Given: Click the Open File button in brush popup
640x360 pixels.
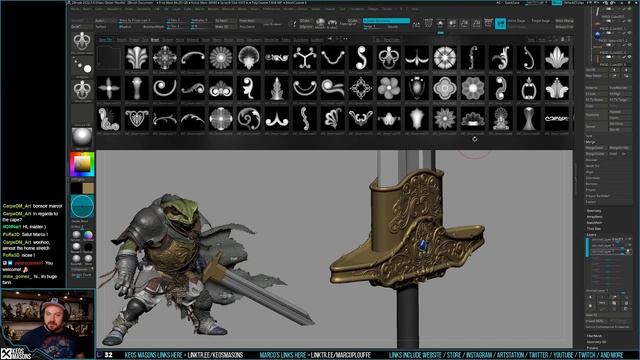Looking at the screenshot, I should click(105, 40).
